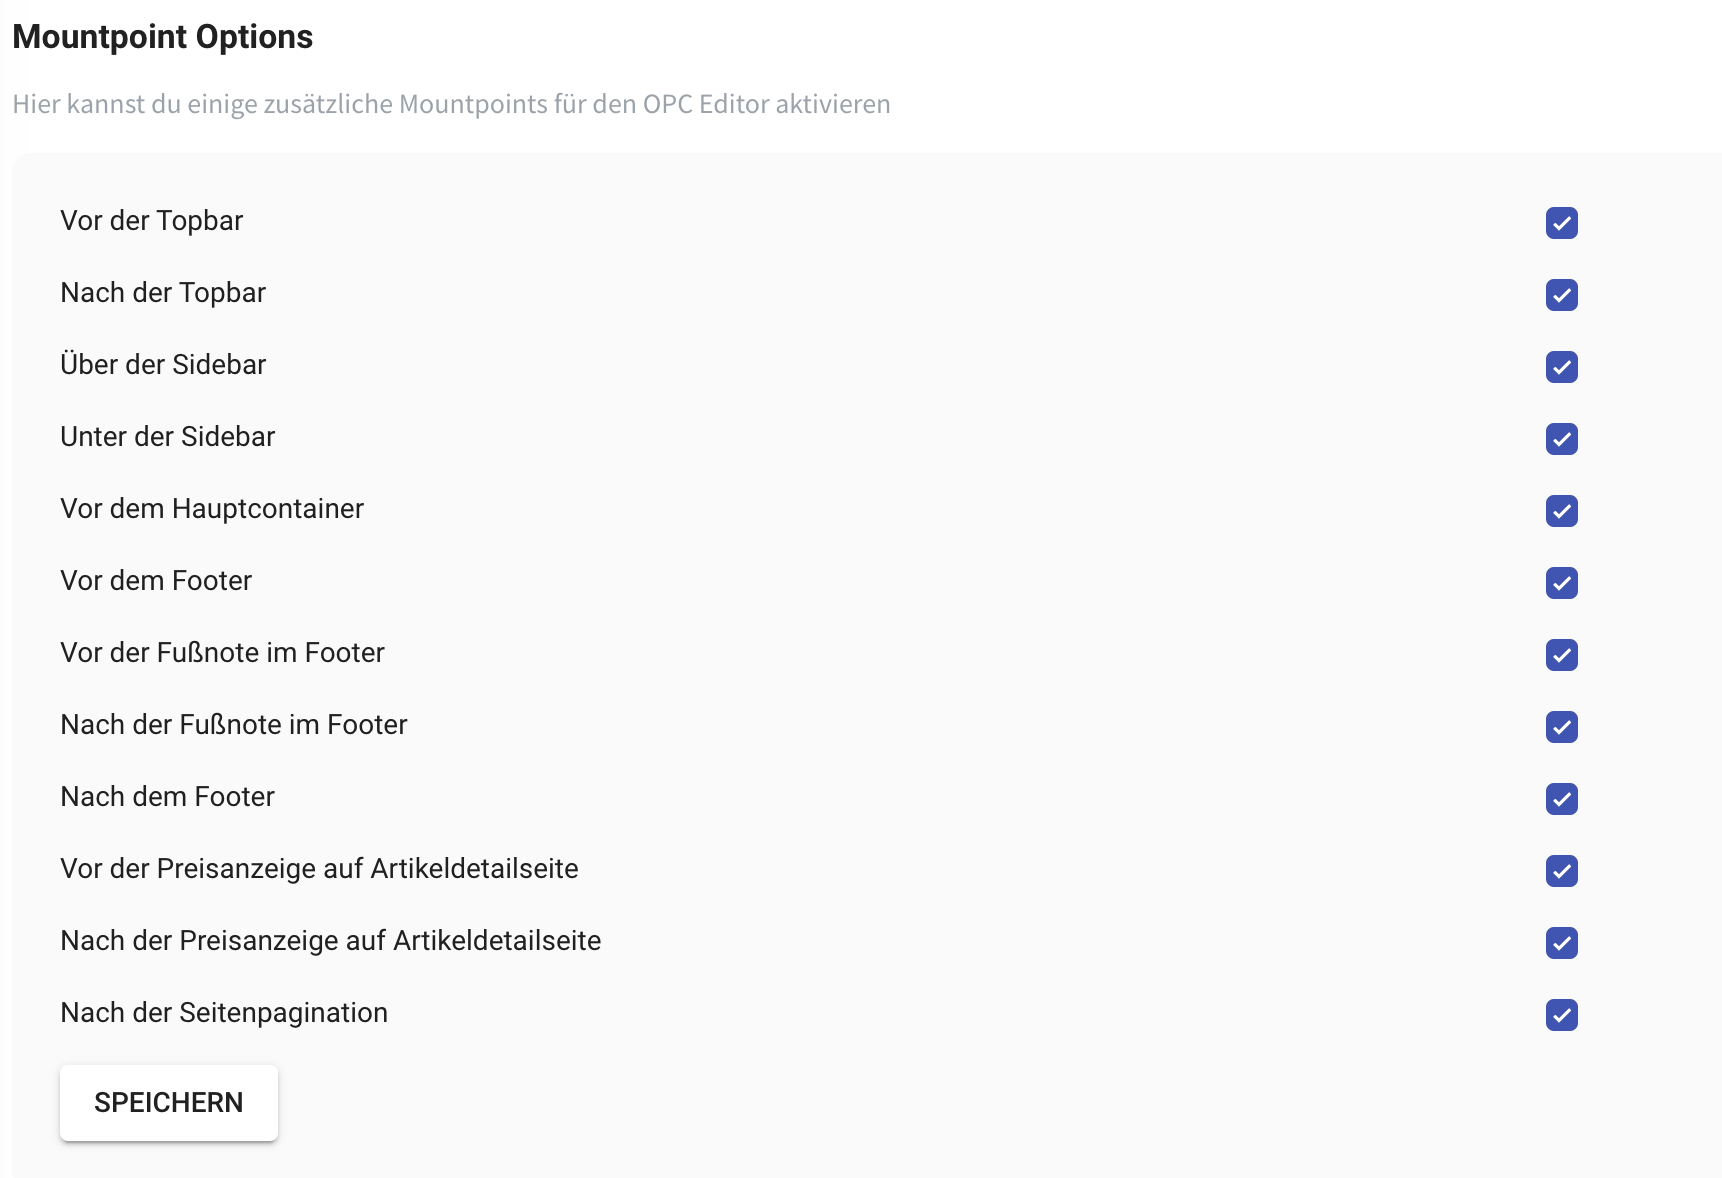Disable the Vor dem Footer checkbox
The width and height of the screenshot is (1722, 1178).
(1561, 583)
